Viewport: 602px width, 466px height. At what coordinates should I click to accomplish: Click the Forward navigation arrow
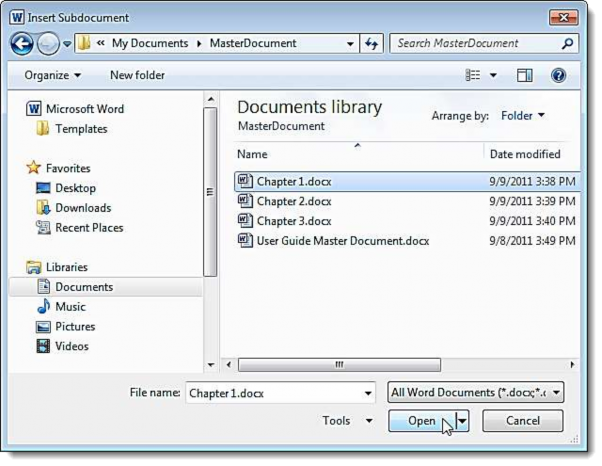pyautogui.click(x=48, y=44)
